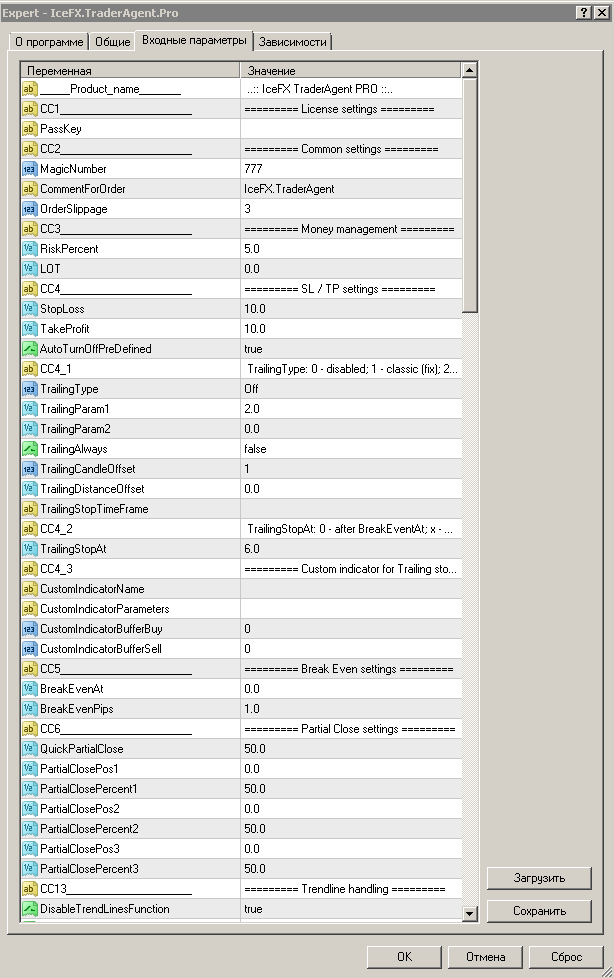Open the Зависимости tab
This screenshot has height=978, width=614.
click(293, 42)
